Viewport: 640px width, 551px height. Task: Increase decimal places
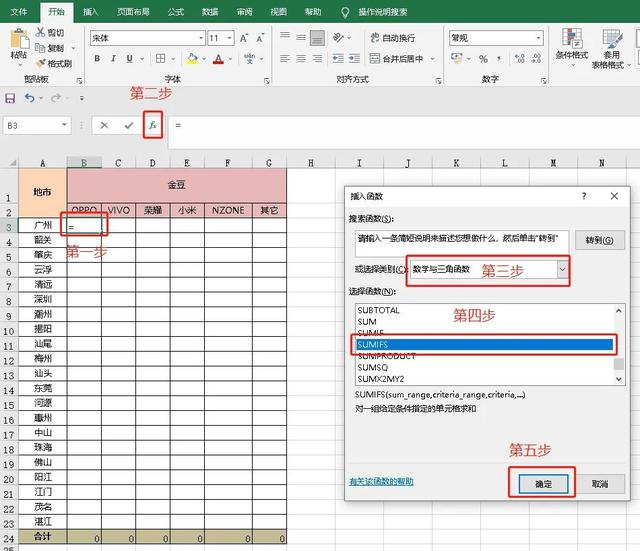[x=520, y=59]
